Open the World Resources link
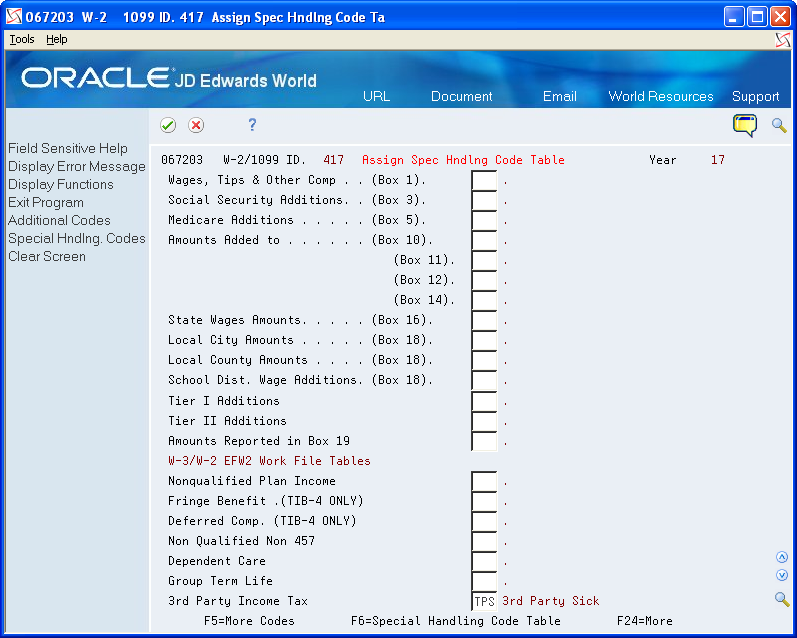Screen dimensions: 797x638 [661, 96]
